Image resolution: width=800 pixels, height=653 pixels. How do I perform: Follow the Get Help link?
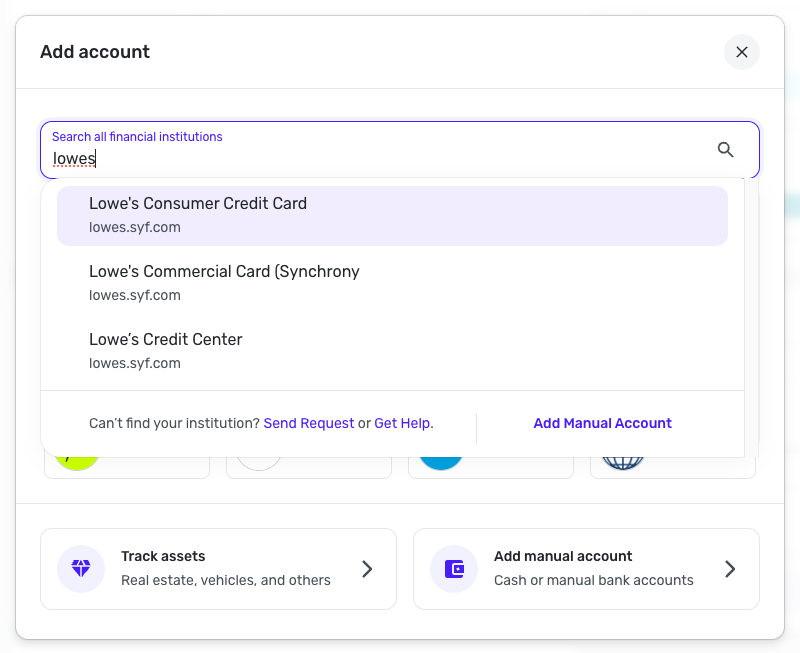[x=402, y=423]
